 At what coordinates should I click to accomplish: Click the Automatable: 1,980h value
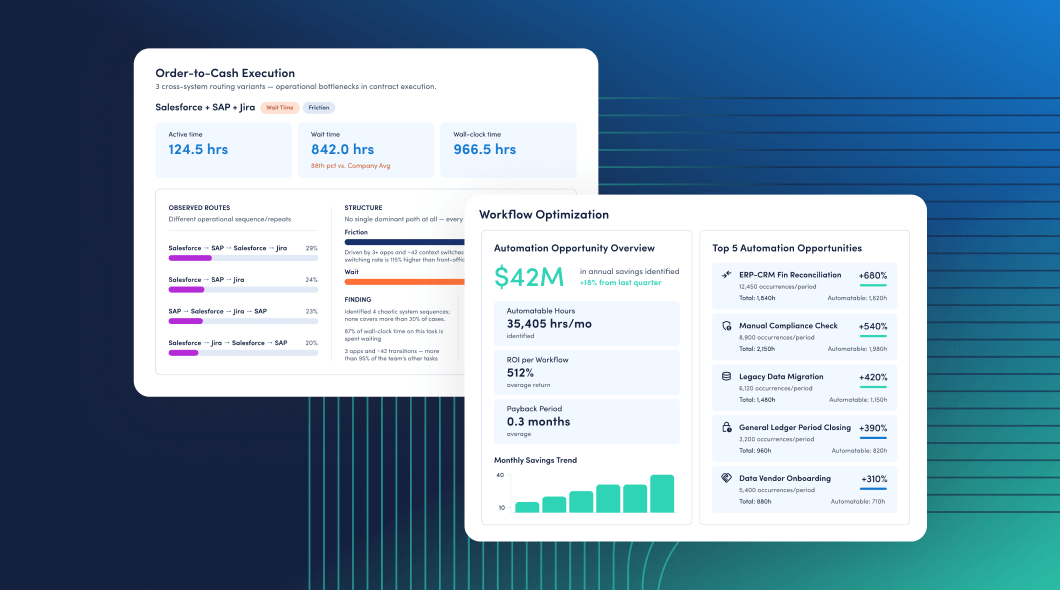pyautogui.click(x=857, y=349)
